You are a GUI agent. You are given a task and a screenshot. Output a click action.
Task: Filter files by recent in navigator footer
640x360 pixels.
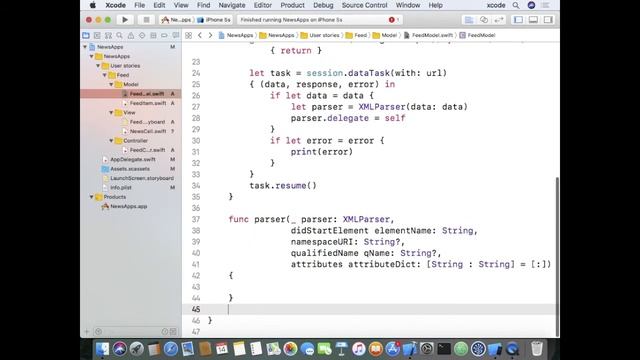pos(164,332)
